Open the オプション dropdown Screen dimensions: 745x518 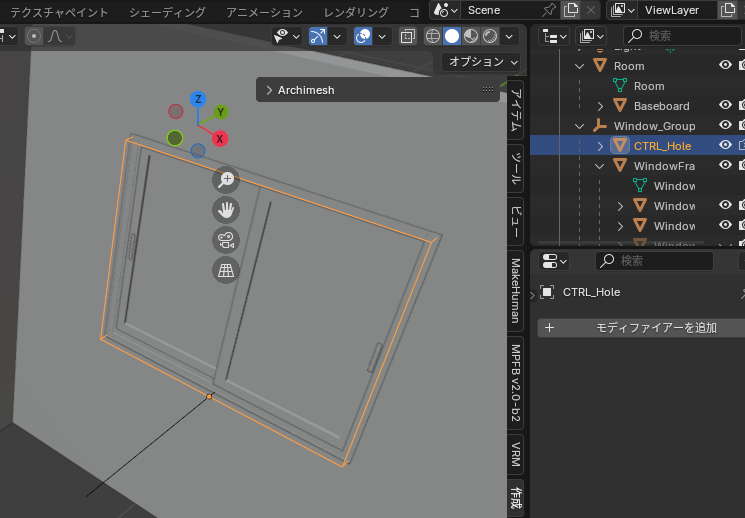(481, 62)
